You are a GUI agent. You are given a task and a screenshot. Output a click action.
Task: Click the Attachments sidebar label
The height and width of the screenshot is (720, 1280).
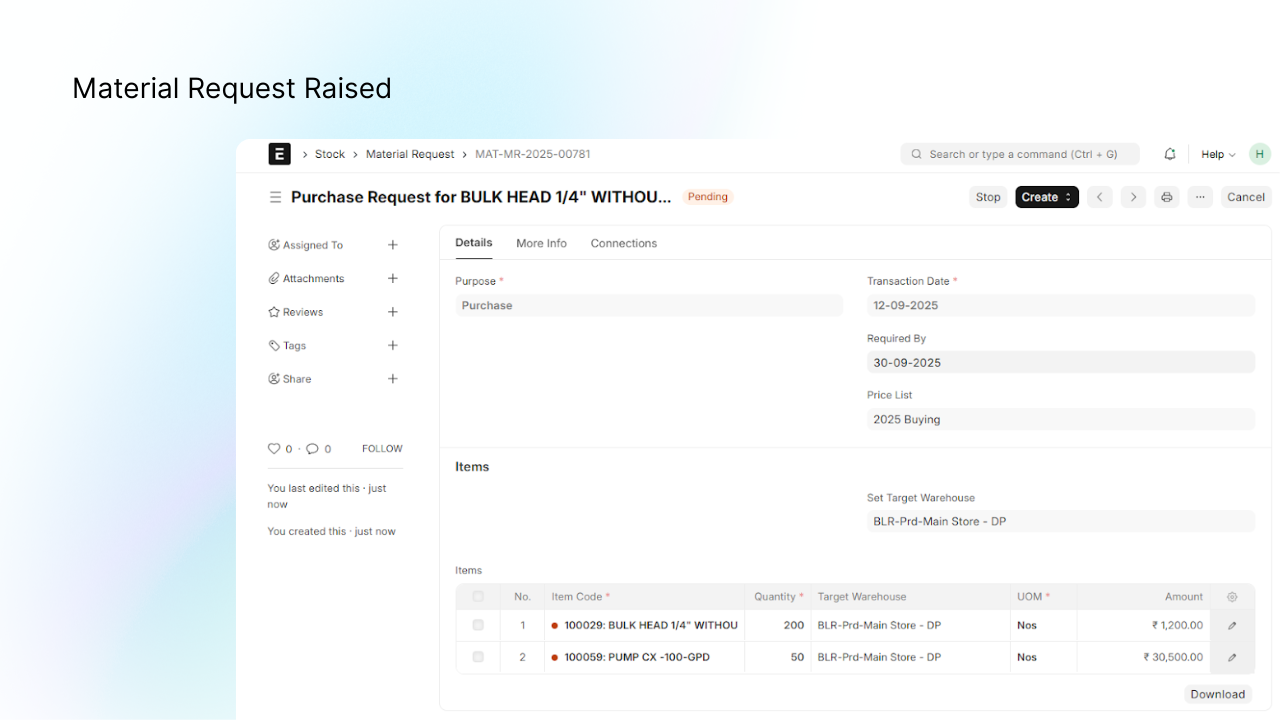pyautogui.click(x=313, y=279)
